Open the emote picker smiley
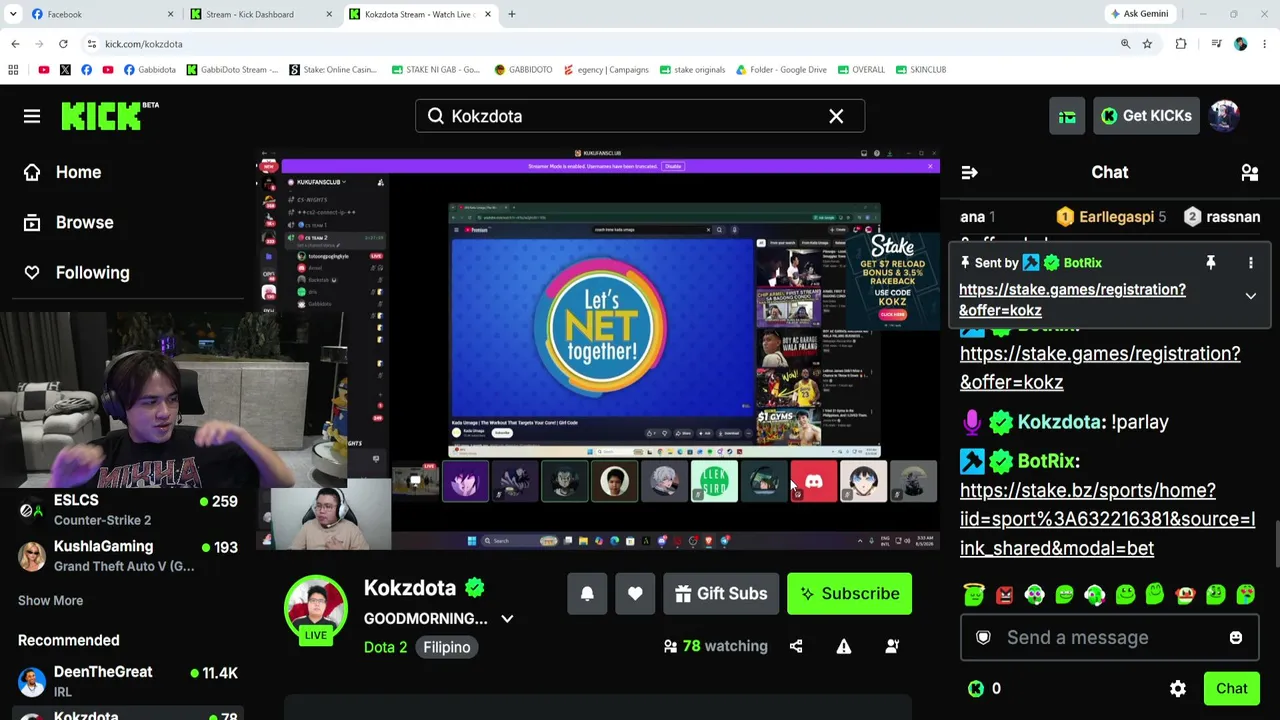Image resolution: width=1280 pixels, height=720 pixels. coord(1236,638)
